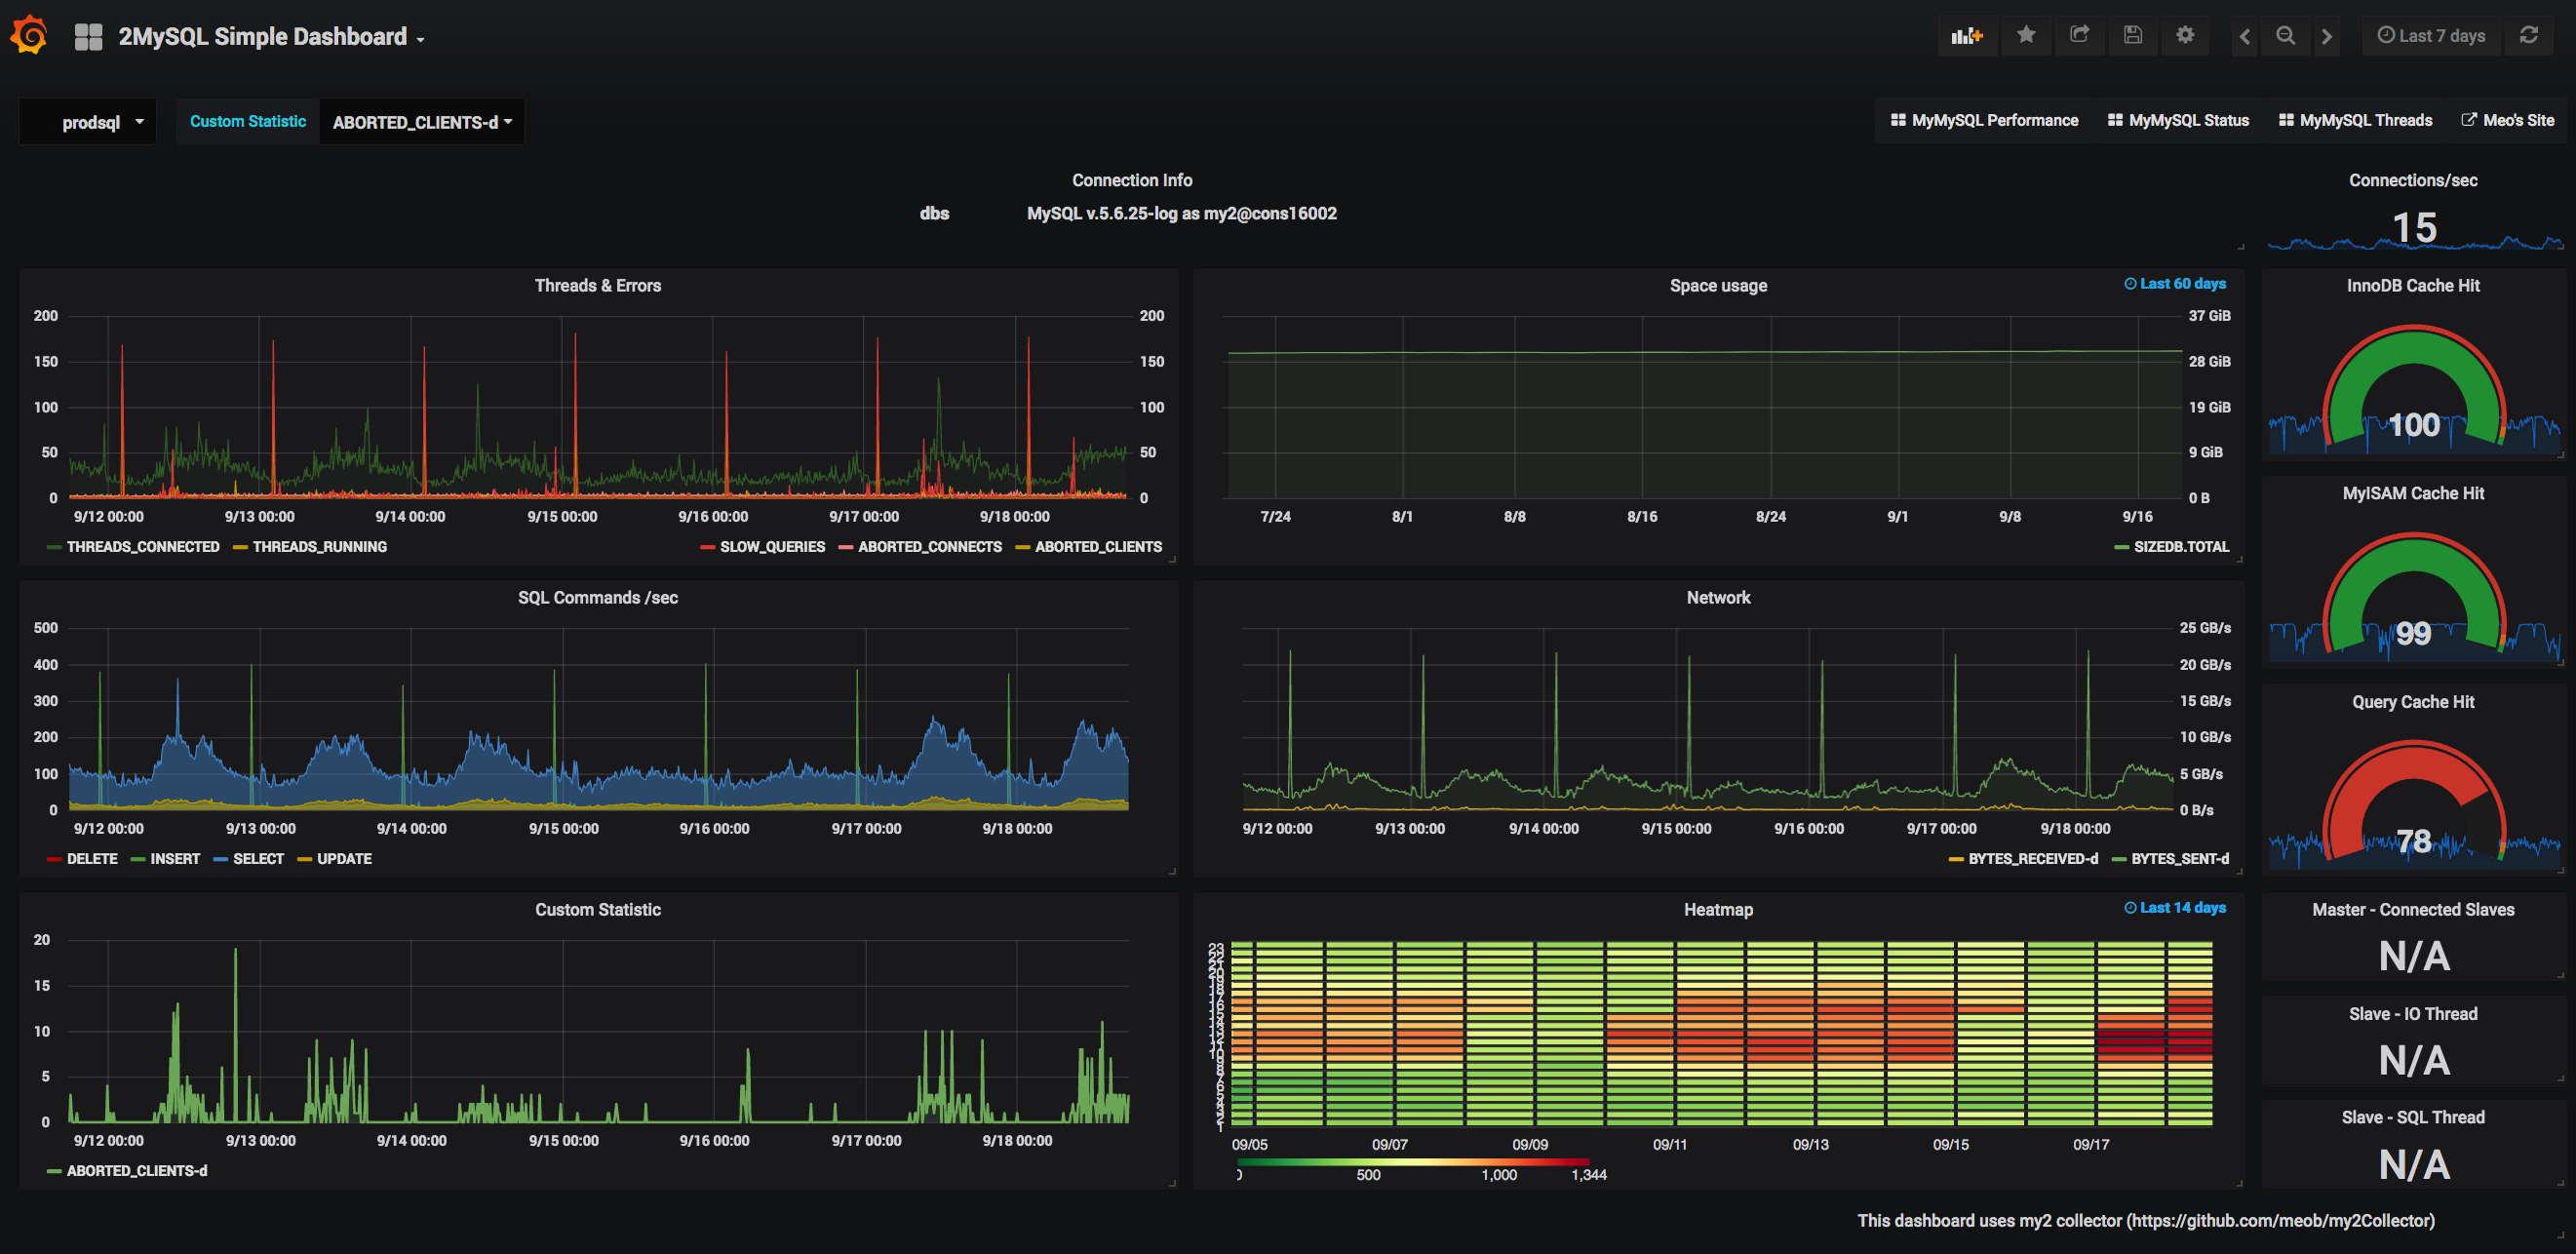Open the MyMySQL Threads dashboard link
This screenshot has width=2576, height=1254.
2355,120
